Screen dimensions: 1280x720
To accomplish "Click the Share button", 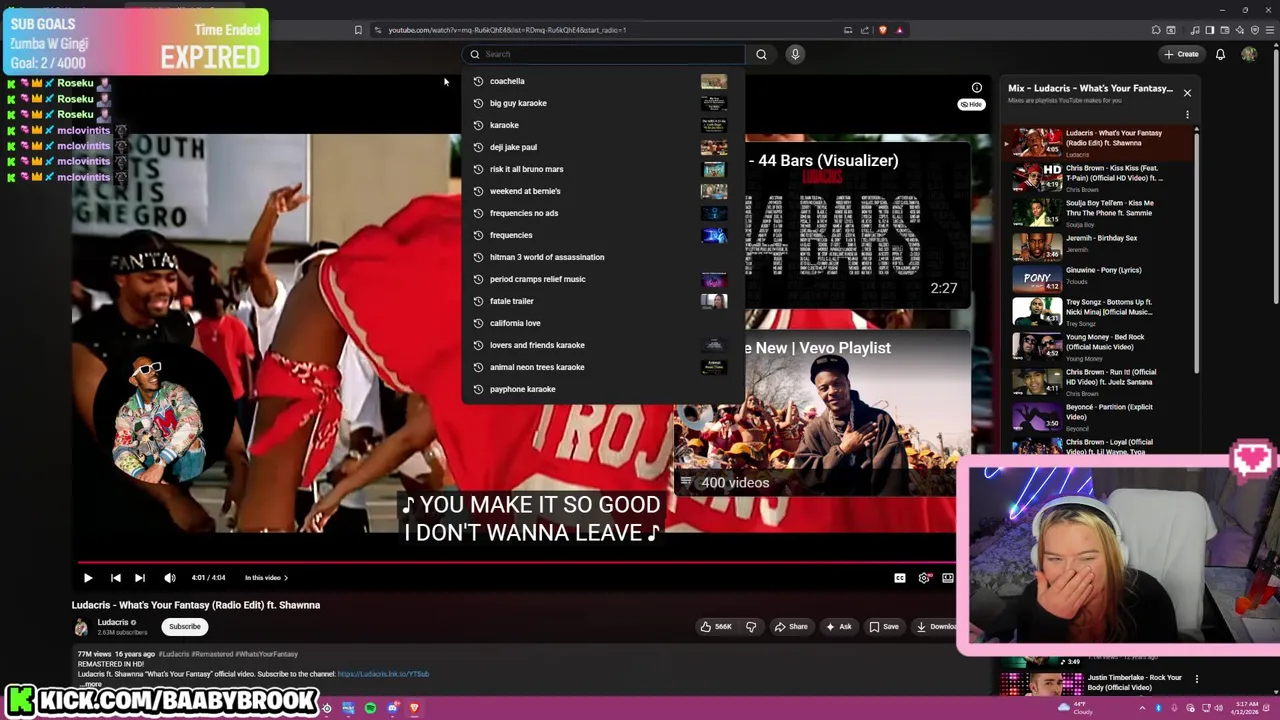I will [x=790, y=627].
